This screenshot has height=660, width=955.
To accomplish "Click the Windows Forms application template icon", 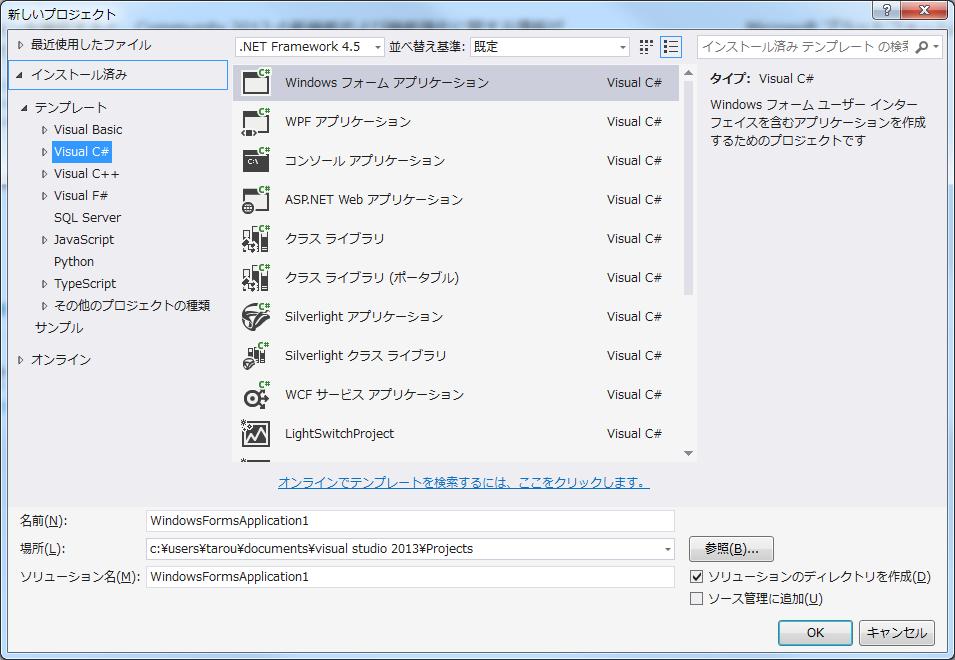I will [x=256, y=82].
